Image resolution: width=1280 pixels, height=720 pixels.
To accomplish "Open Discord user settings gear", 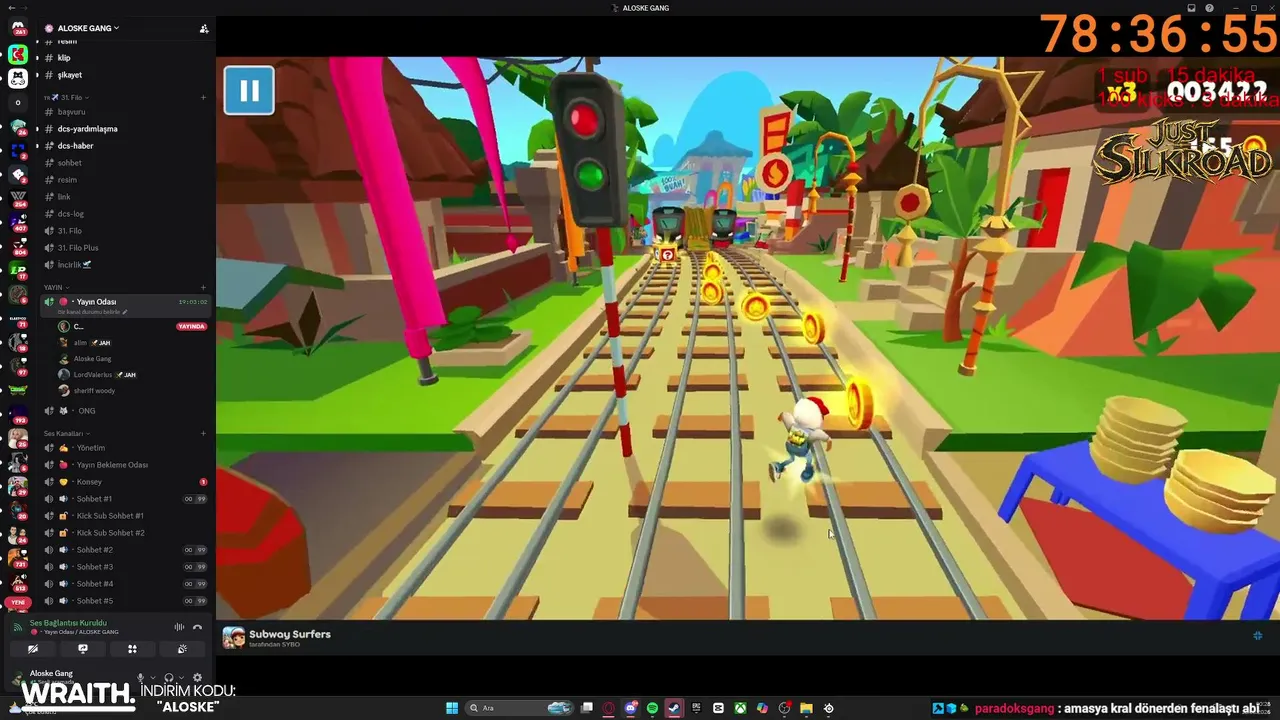I will tap(197, 677).
